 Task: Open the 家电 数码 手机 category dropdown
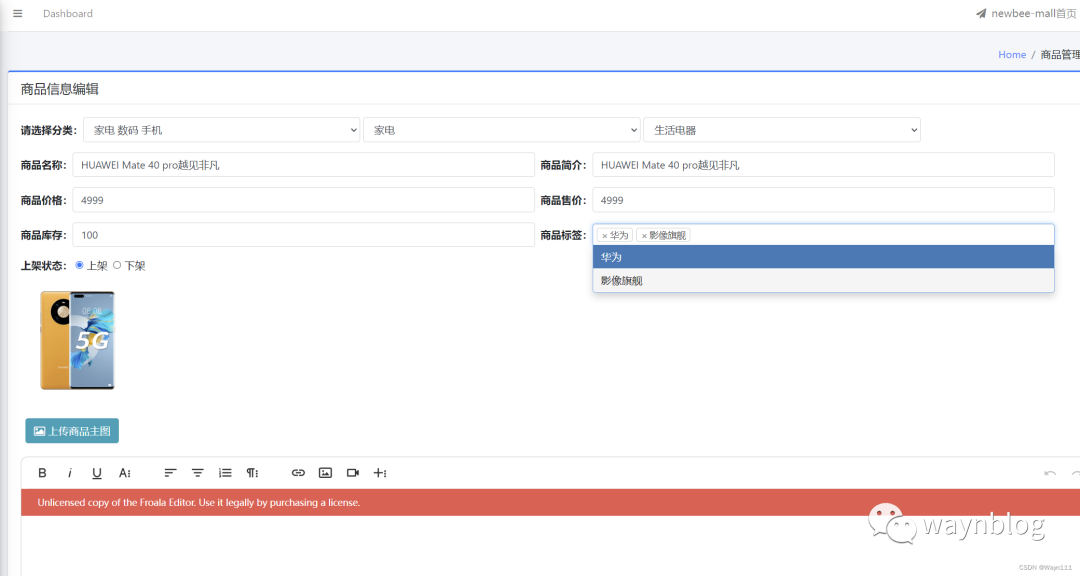[221, 130]
